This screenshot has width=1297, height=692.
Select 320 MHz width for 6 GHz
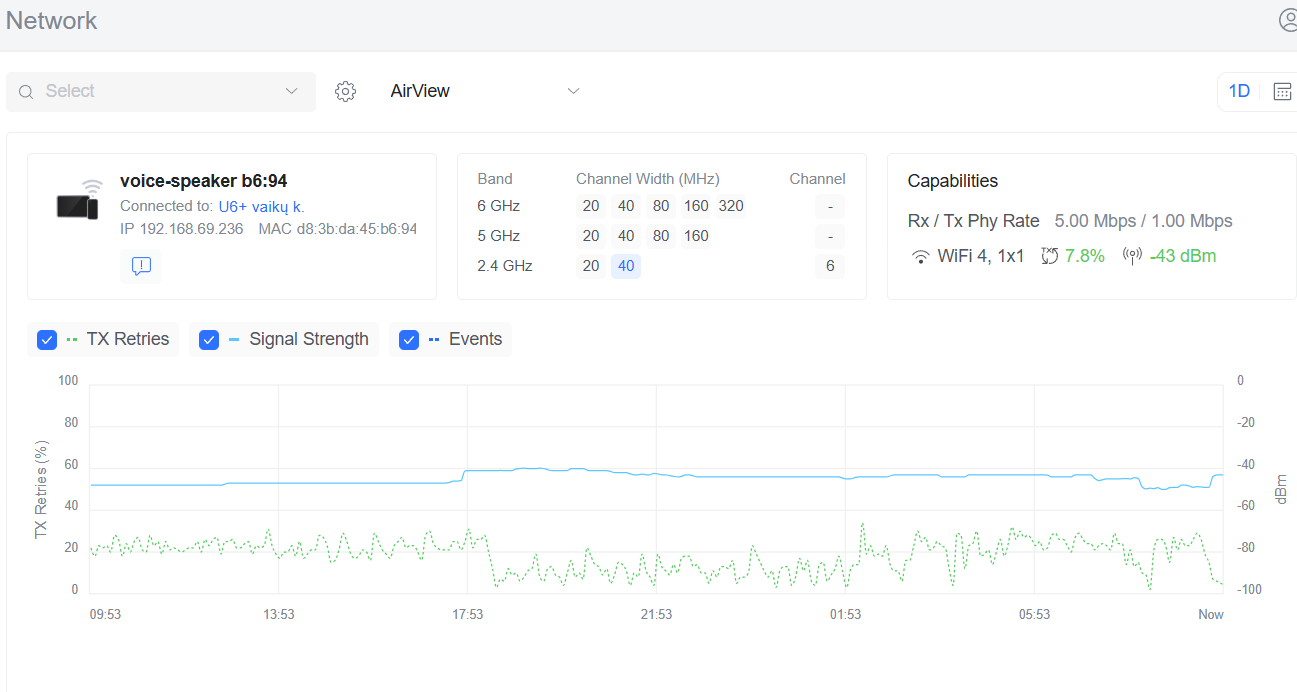(x=731, y=206)
